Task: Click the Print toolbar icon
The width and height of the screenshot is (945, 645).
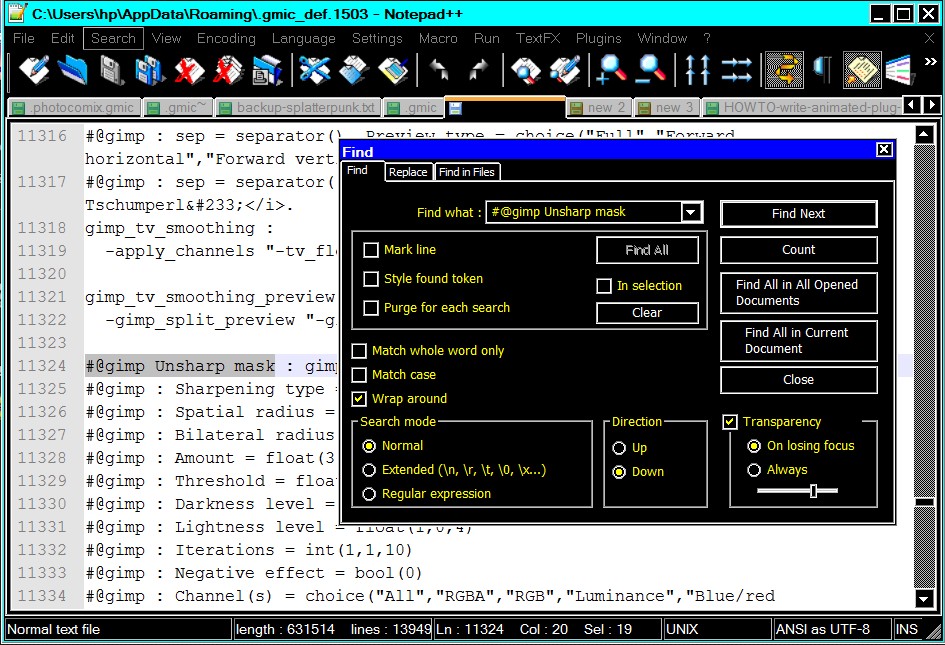Action: point(267,70)
